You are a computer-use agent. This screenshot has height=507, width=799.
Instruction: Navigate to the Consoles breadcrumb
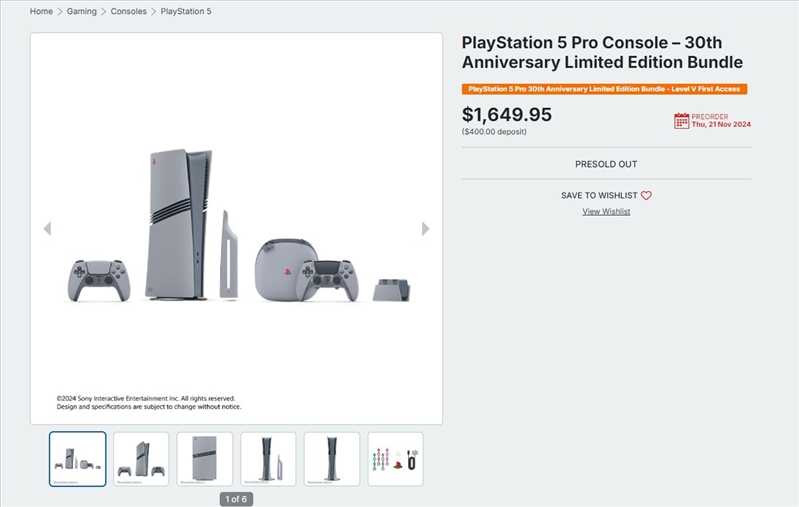(x=129, y=12)
